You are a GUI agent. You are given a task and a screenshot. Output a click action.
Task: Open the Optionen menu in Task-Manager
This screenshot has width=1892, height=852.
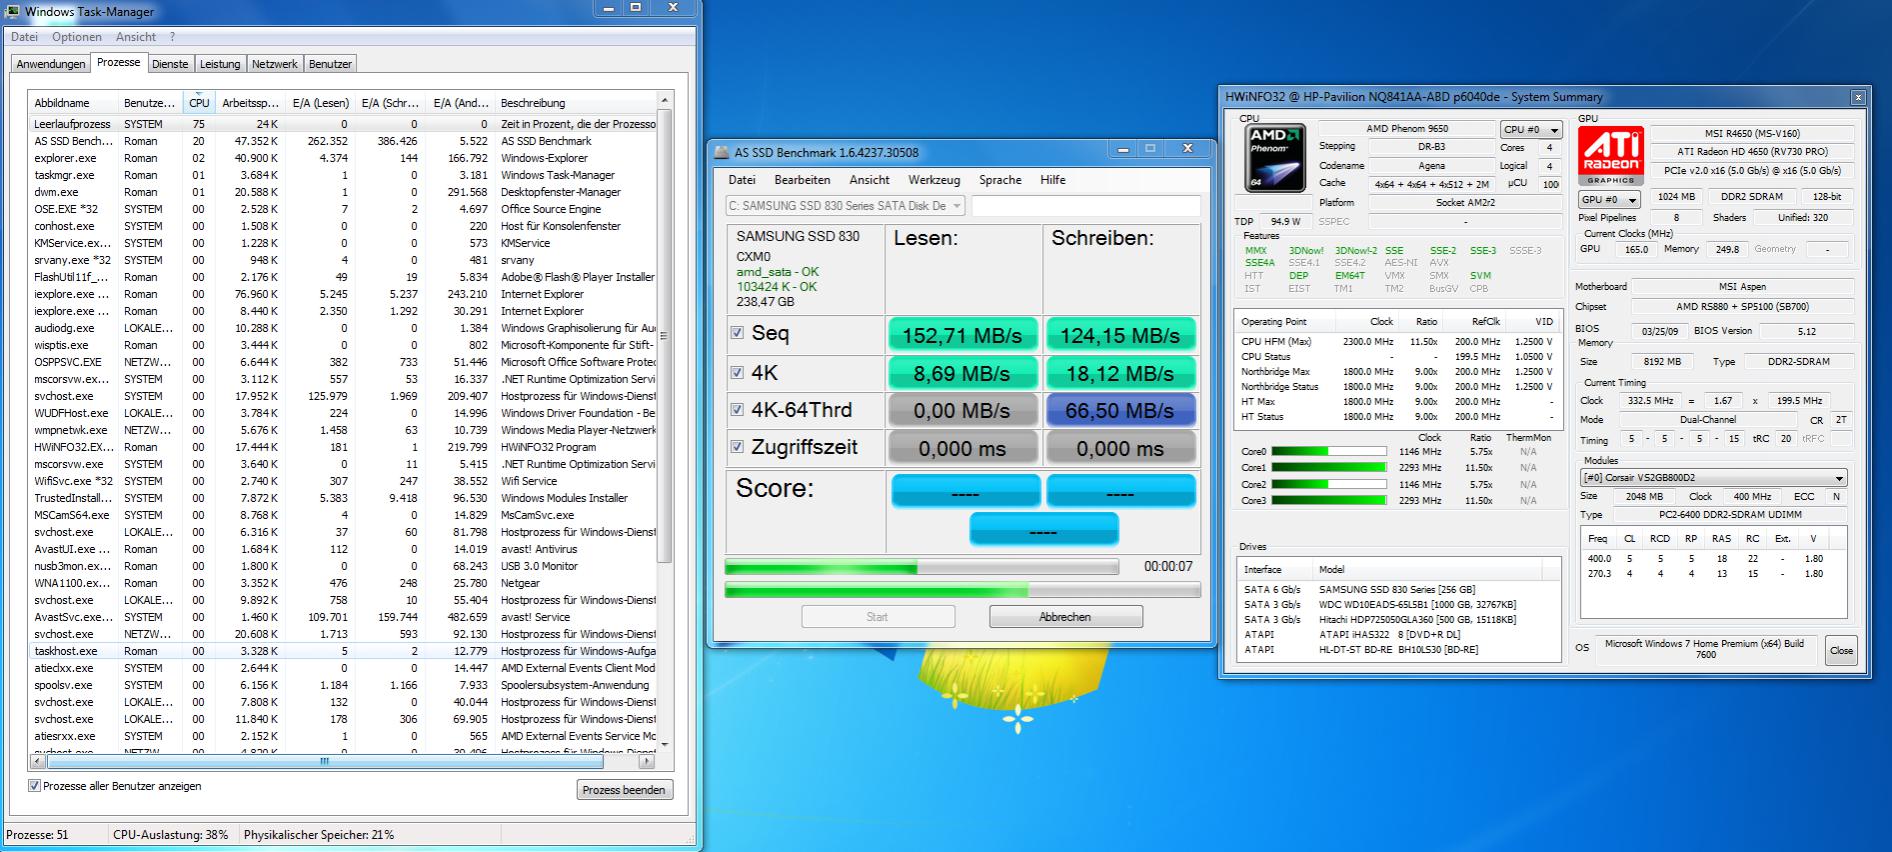point(77,37)
